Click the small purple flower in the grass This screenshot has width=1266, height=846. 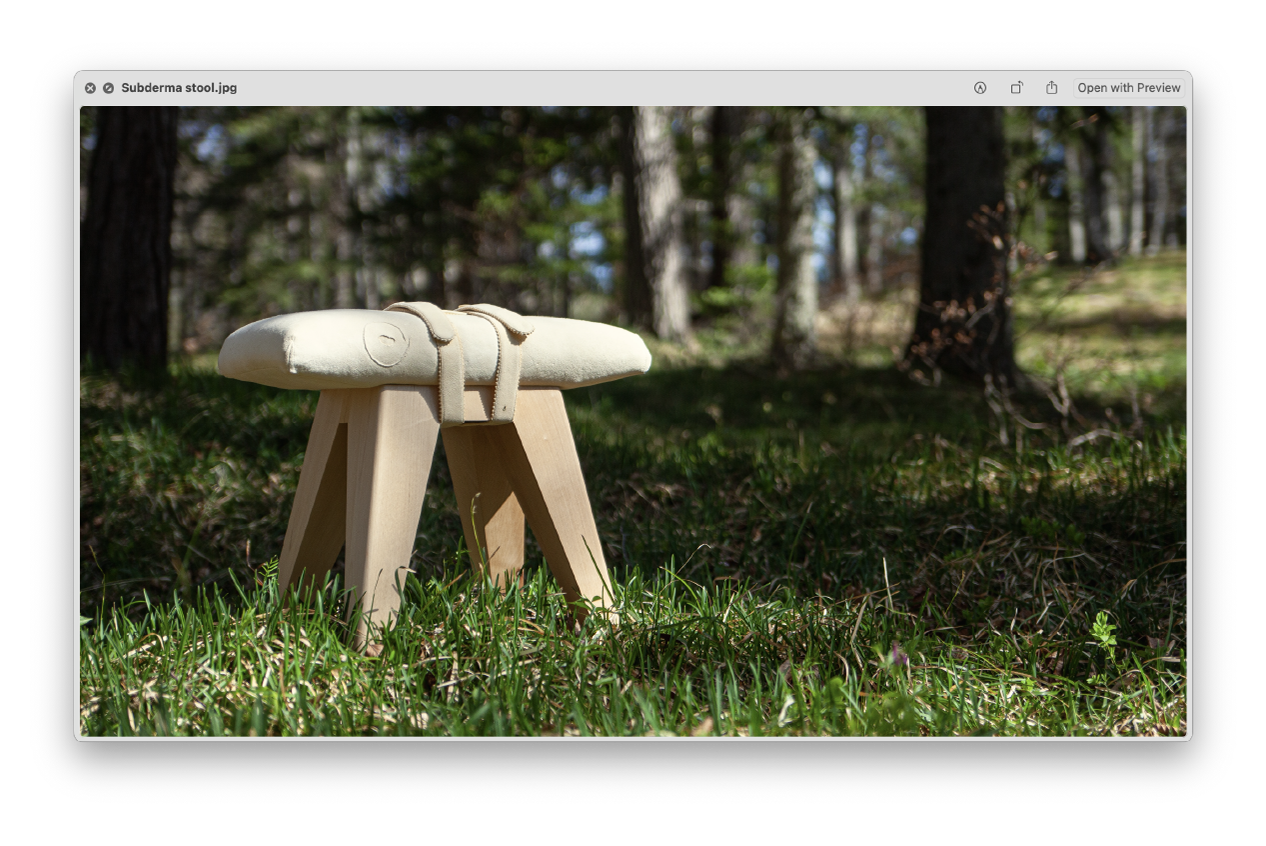pos(898,655)
